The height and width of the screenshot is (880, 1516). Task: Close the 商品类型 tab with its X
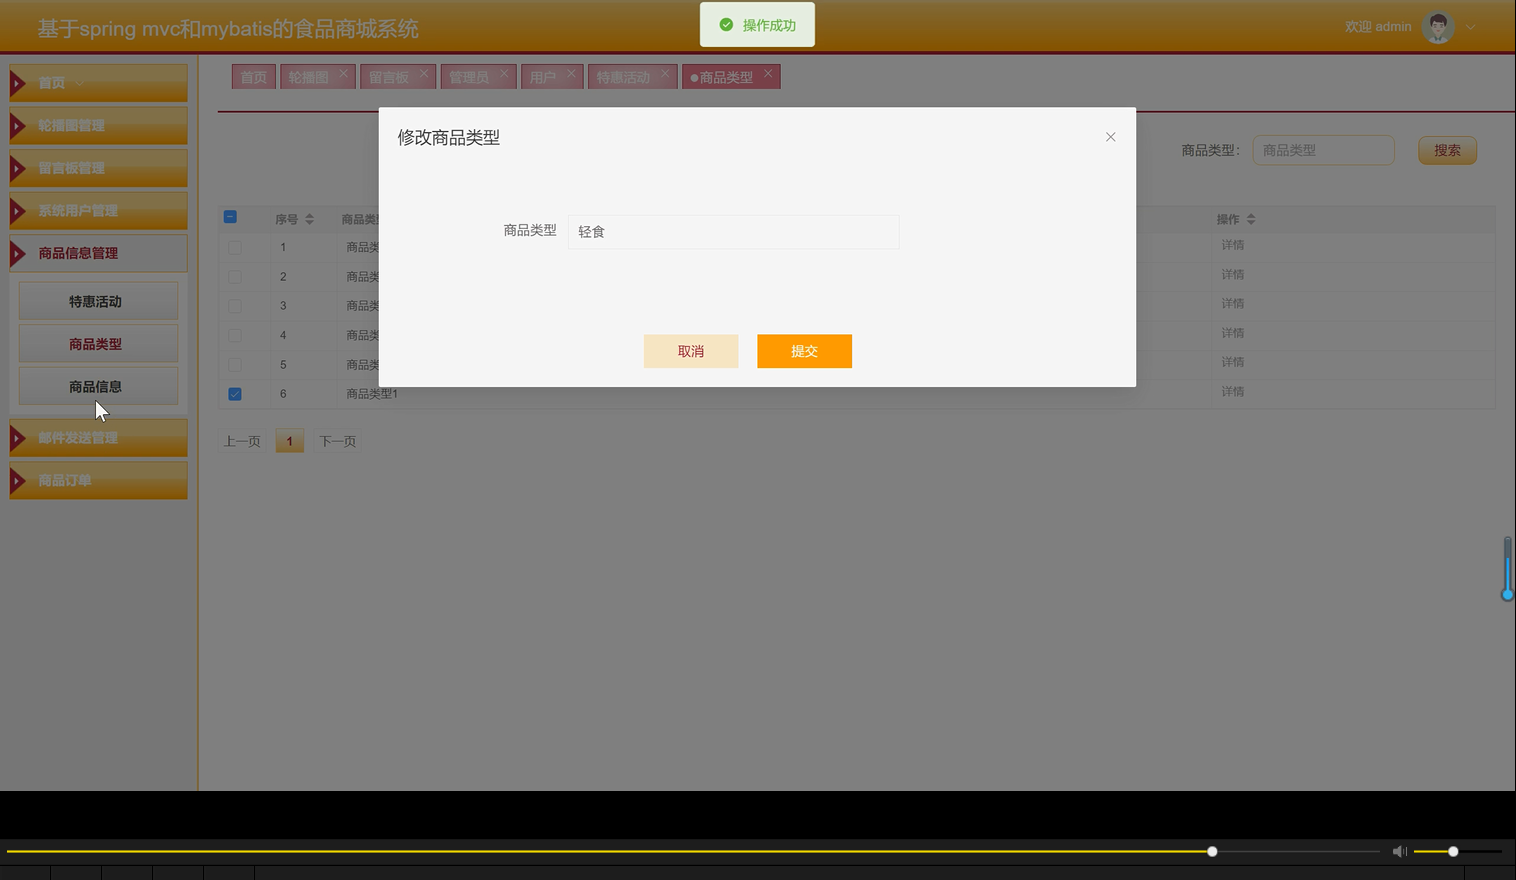768,73
